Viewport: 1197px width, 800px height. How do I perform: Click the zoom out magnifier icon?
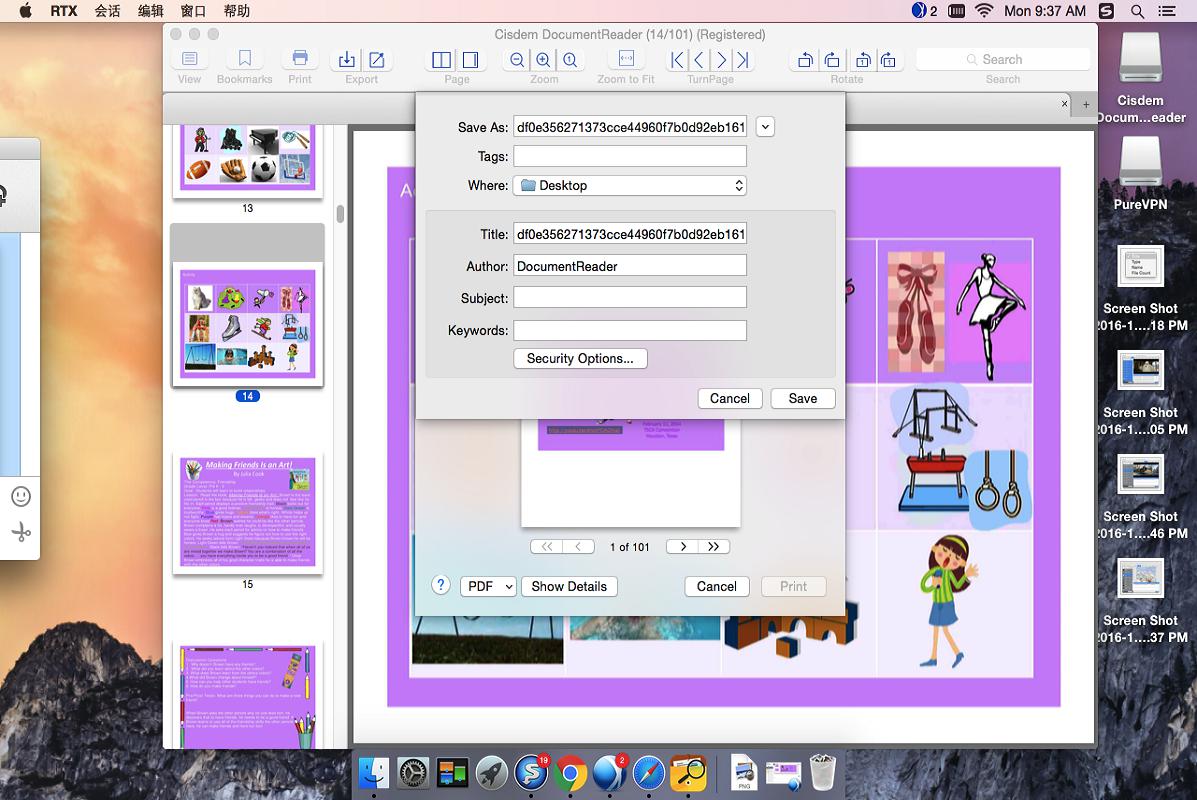[x=516, y=60]
